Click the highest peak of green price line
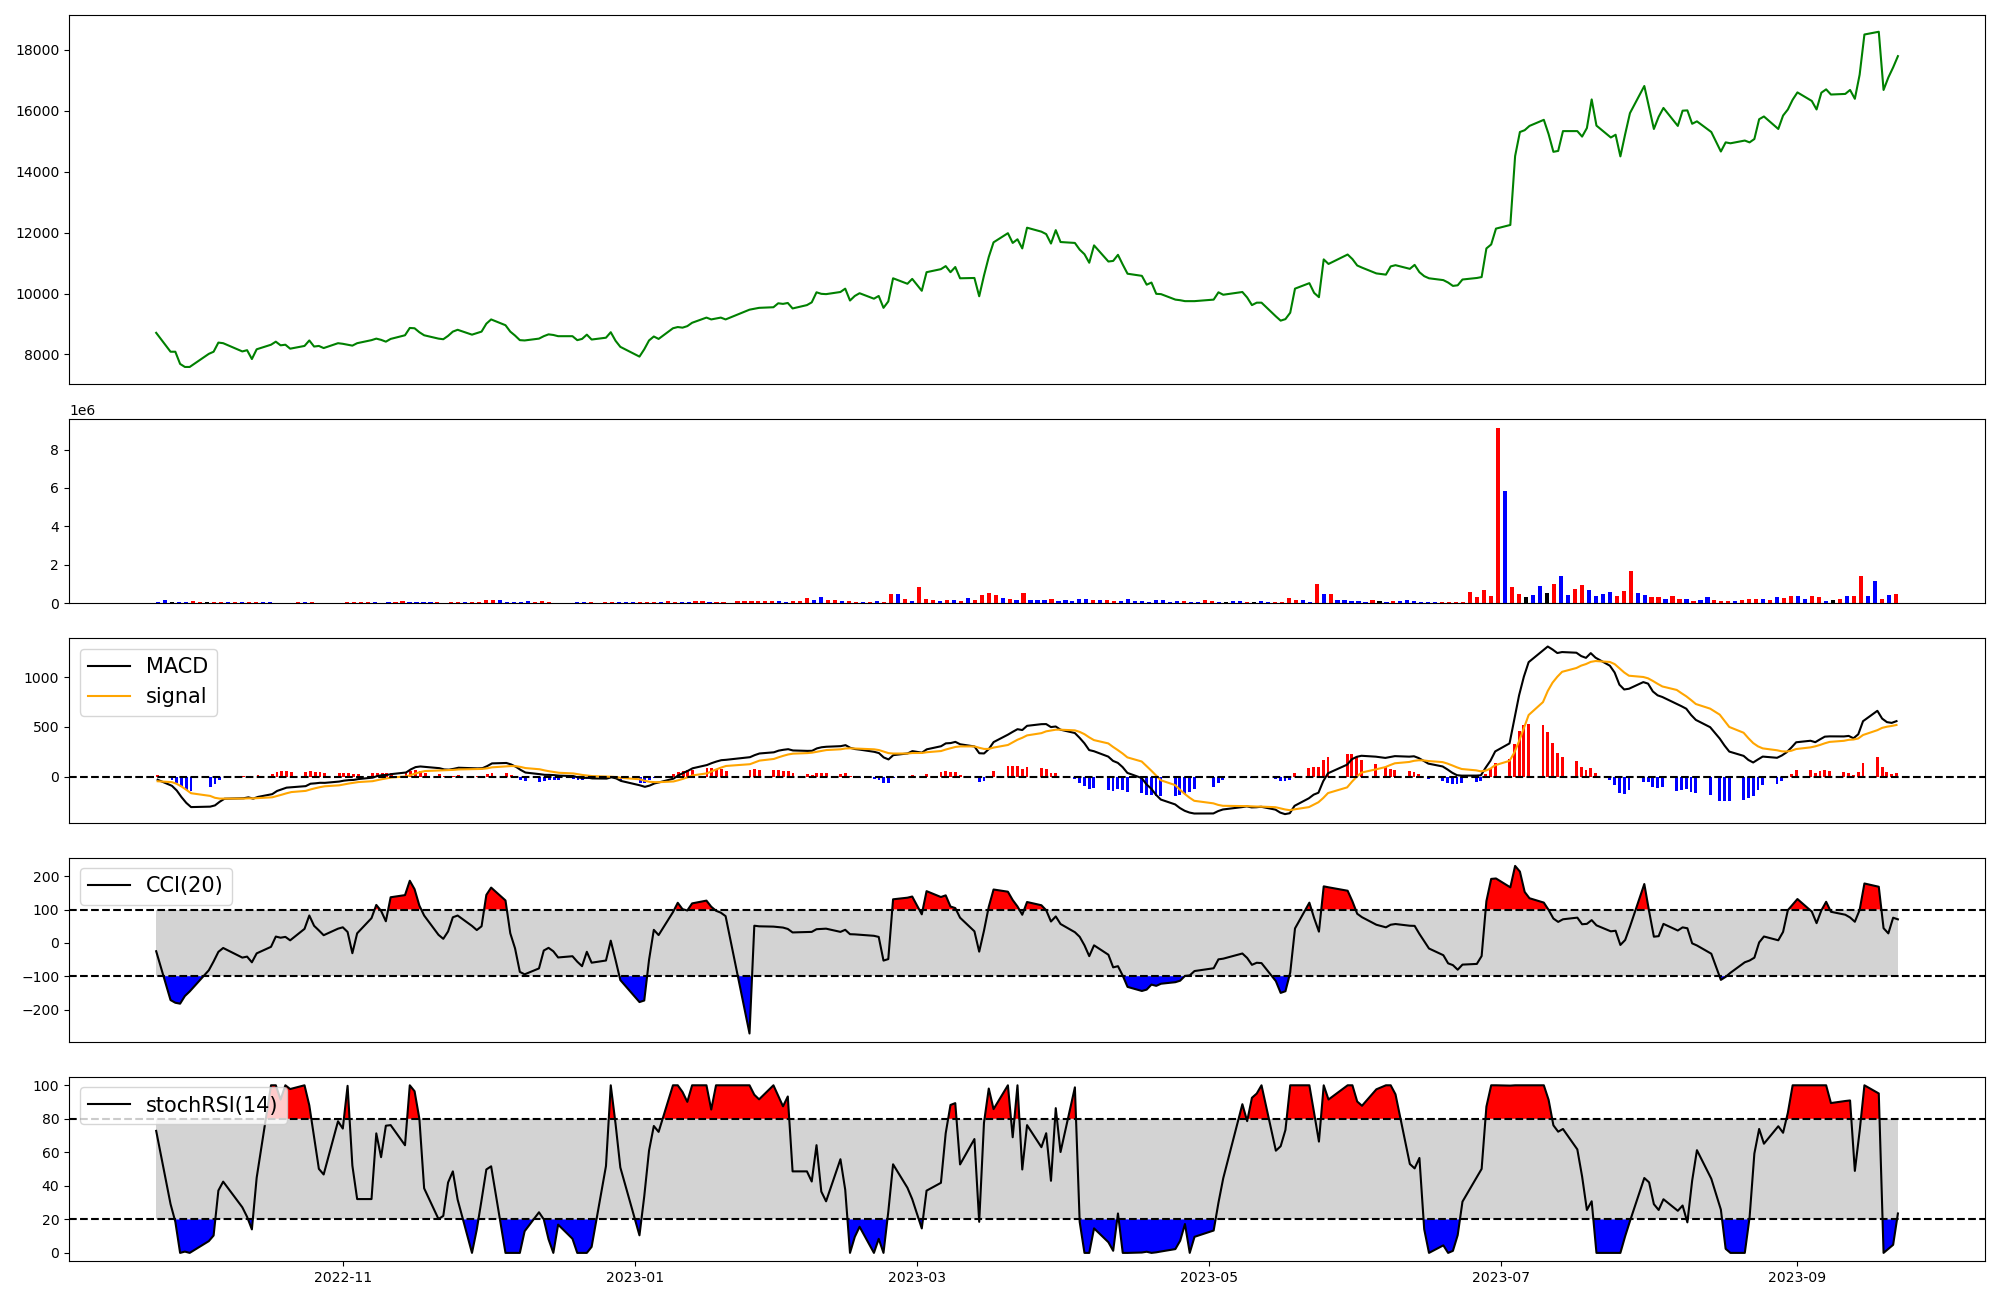 tap(1878, 32)
